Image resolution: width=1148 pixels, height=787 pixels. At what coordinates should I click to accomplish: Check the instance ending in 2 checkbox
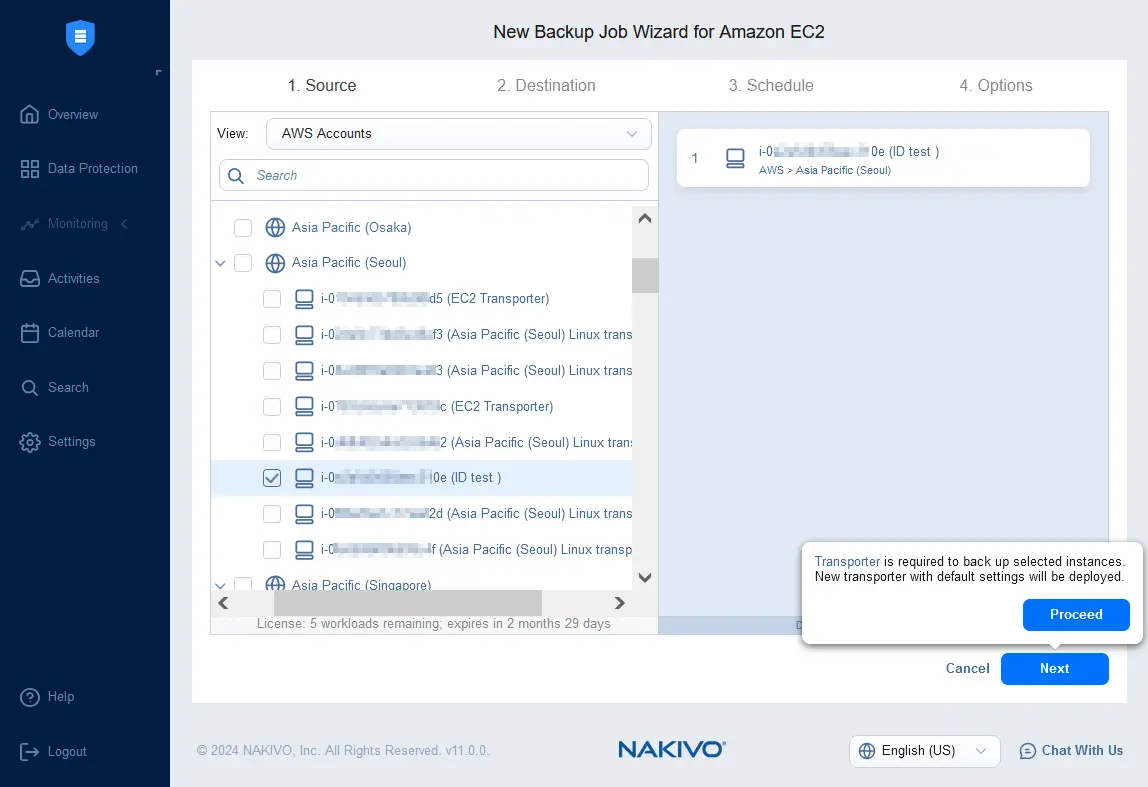coord(272,442)
